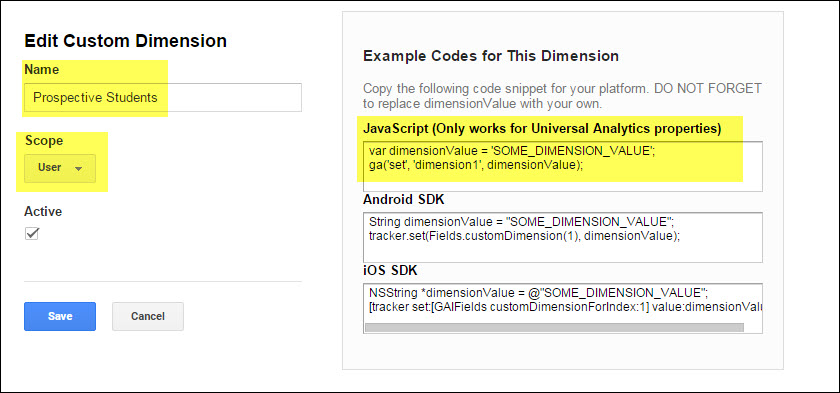840x393 pixels.
Task: Click the line 'tracker.set(Fields.customDimension(1), dimensionValue);'
Action: pos(524,236)
